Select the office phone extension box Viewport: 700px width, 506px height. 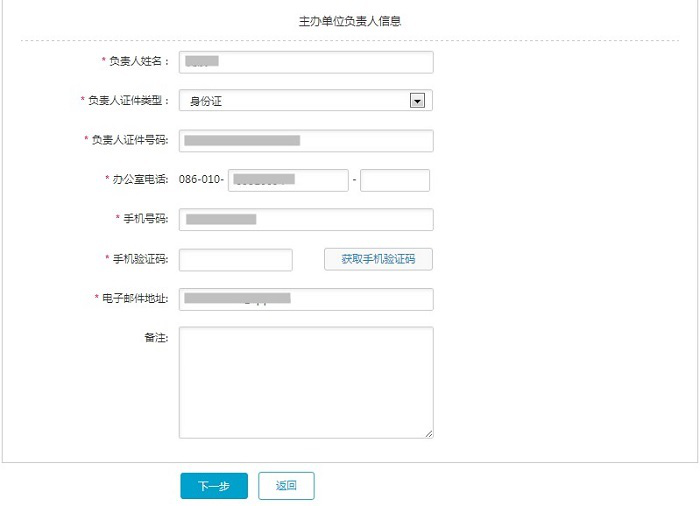pyautogui.click(x=394, y=180)
